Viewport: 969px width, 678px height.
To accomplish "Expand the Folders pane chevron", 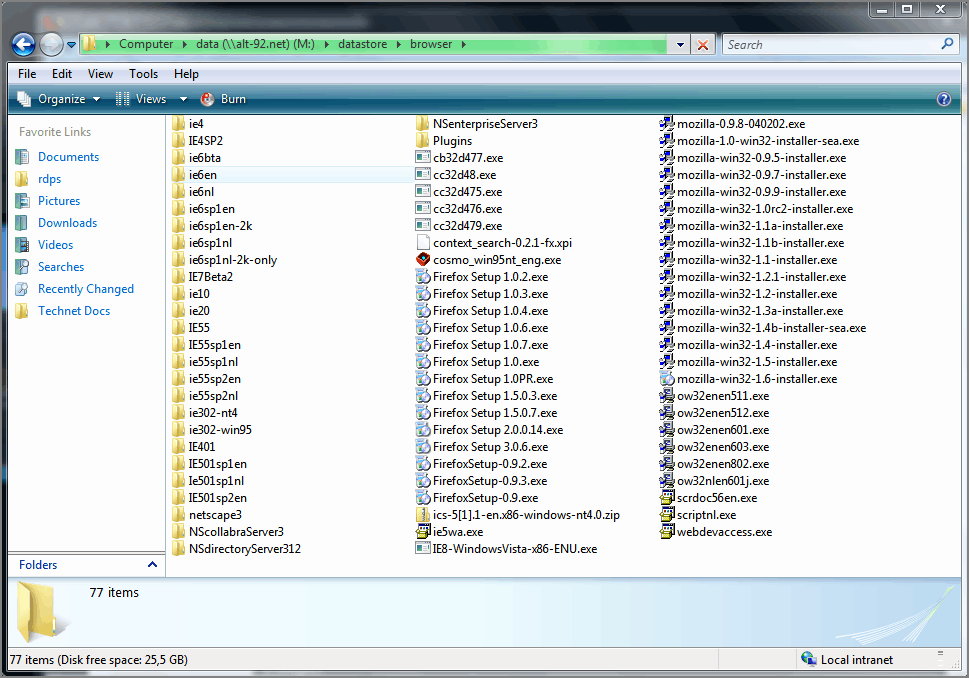I will pyautogui.click(x=152, y=564).
